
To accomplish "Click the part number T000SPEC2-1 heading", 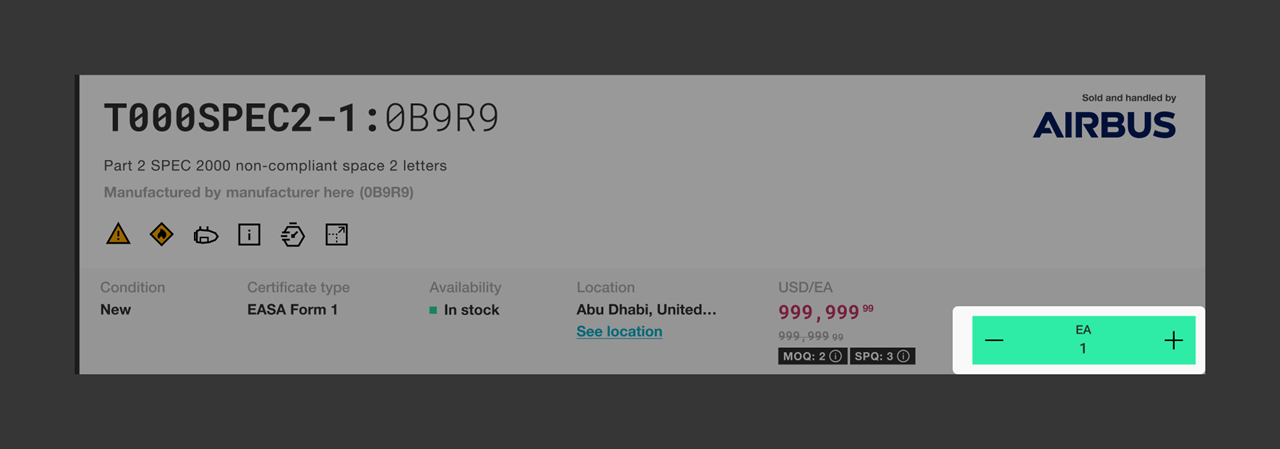I will [x=236, y=119].
